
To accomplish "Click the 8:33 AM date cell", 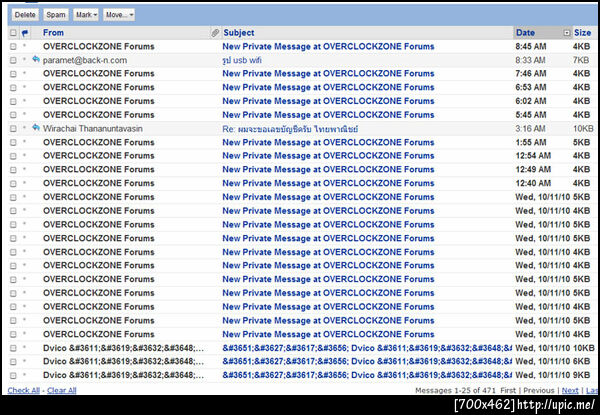I will tap(530, 60).
